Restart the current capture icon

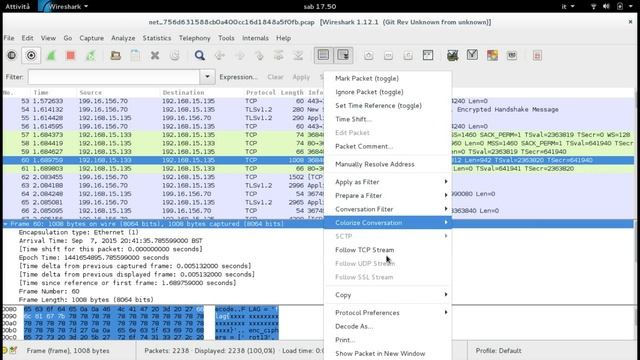point(90,55)
